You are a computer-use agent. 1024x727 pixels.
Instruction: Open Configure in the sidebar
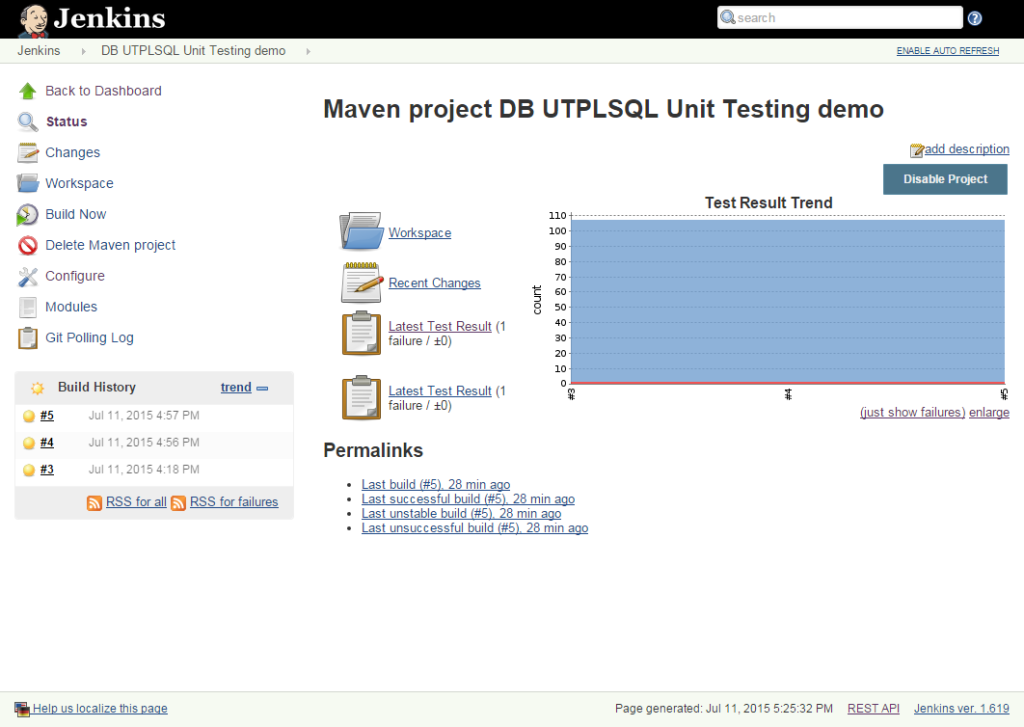tap(74, 276)
